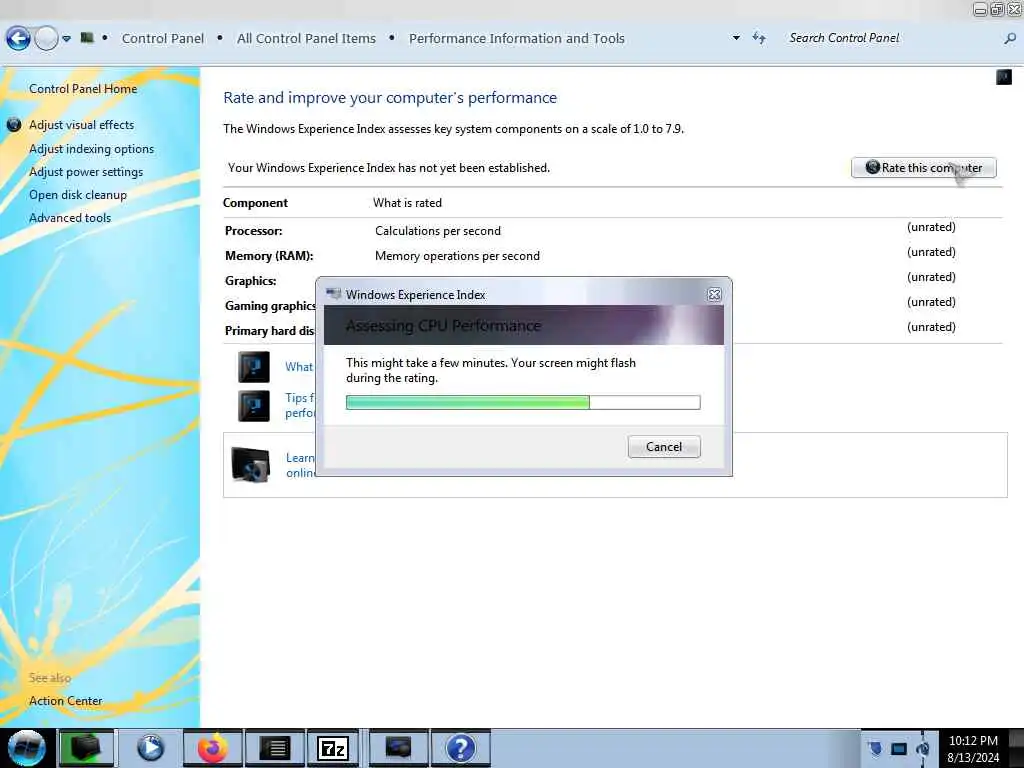Launch Windows Media Player from taskbar
This screenshot has height=768, width=1024.
[150, 748]
